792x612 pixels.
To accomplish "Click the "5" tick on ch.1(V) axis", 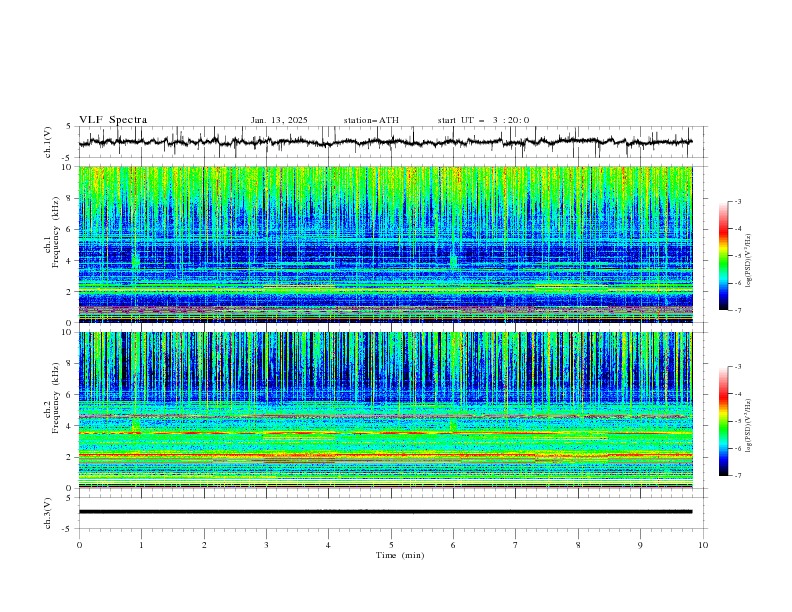I will coord(69,127).
